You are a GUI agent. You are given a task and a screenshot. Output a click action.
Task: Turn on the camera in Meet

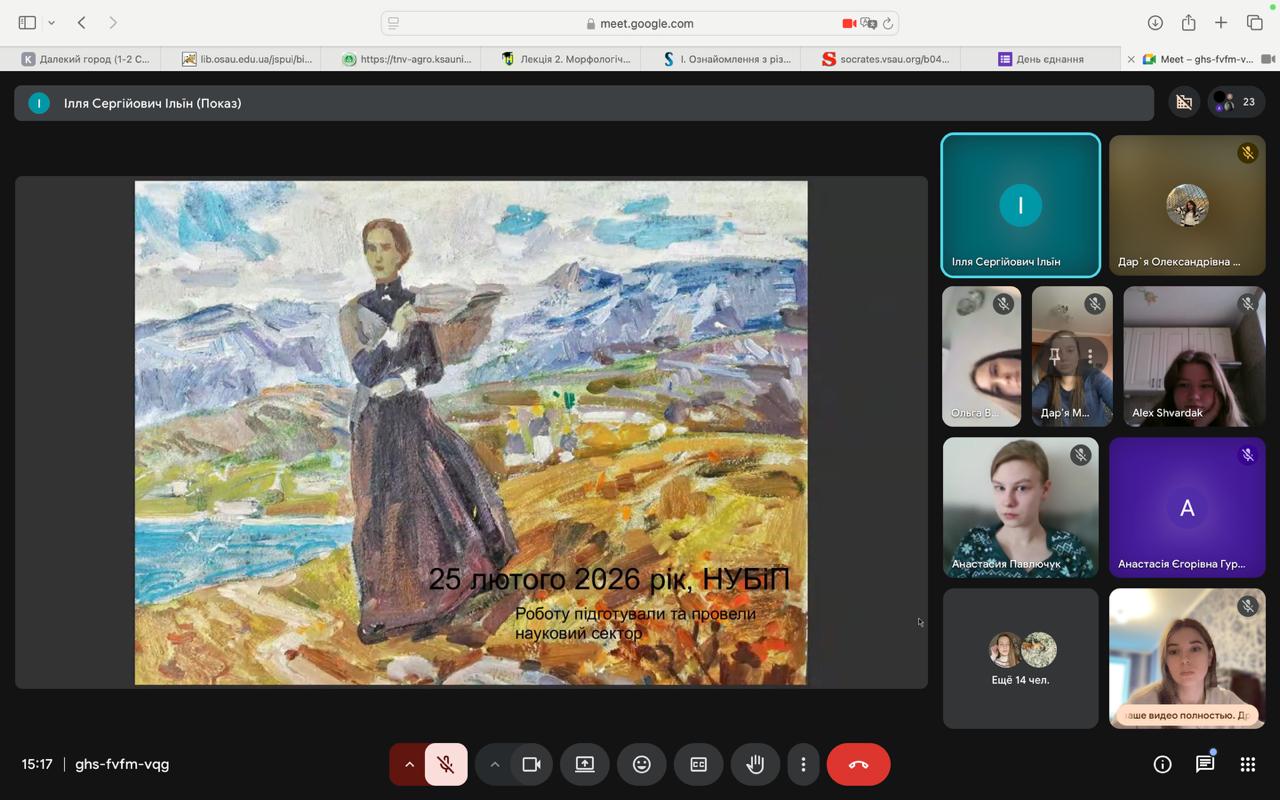click(531, 765)
